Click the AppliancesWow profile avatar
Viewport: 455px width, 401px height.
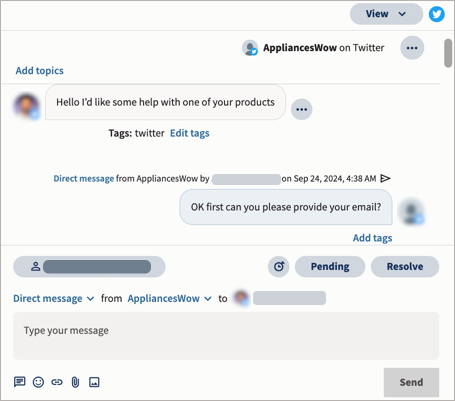coord(250,48)
